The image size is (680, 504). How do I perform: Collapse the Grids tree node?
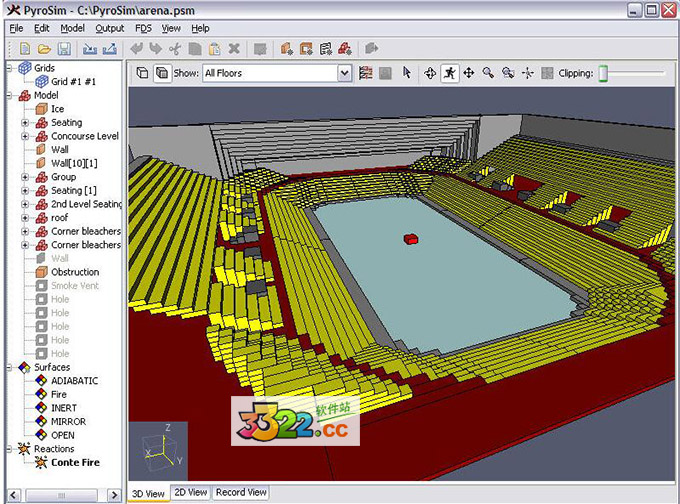click(10, 68)
